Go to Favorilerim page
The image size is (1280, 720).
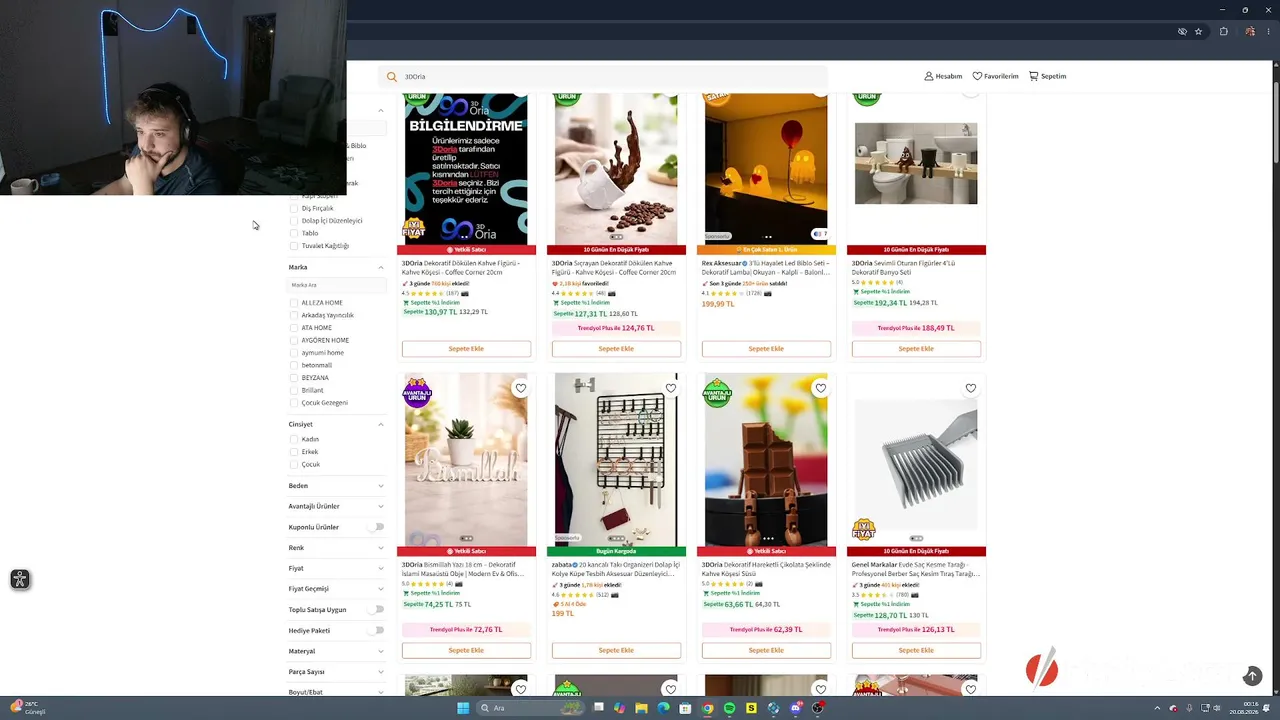pos(995,76)
